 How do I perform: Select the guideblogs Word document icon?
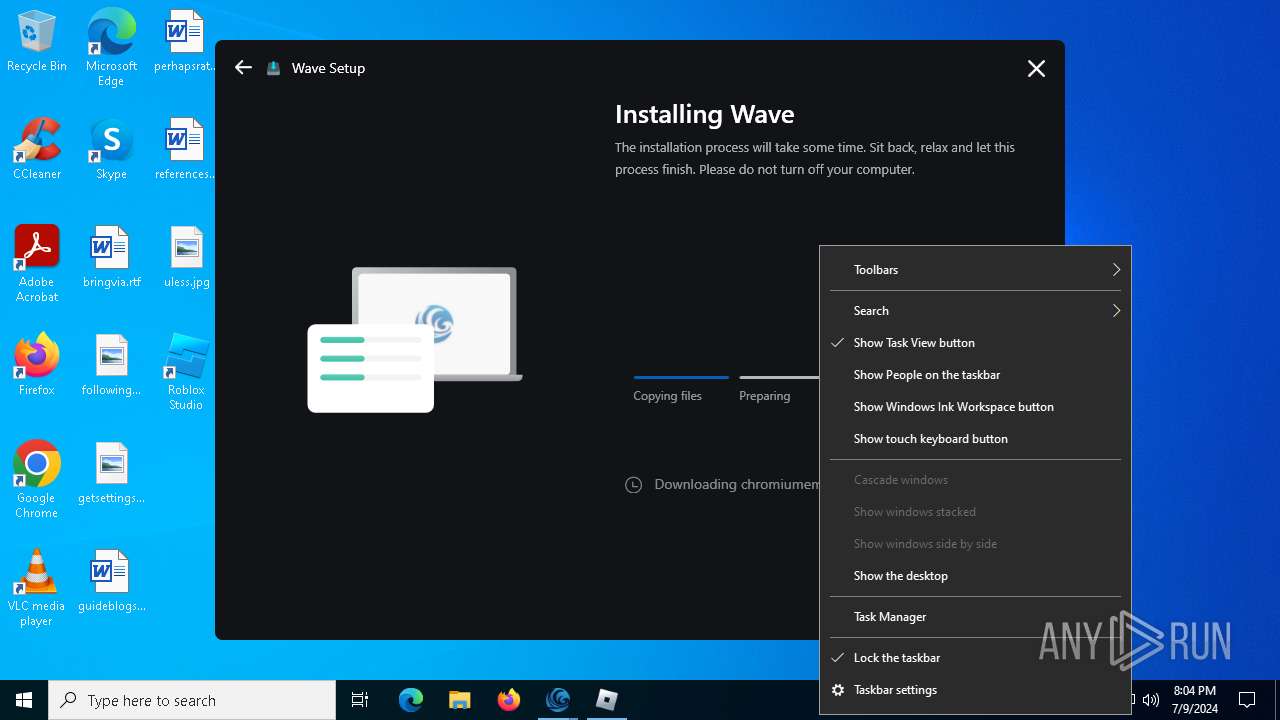tap(111, 582)
